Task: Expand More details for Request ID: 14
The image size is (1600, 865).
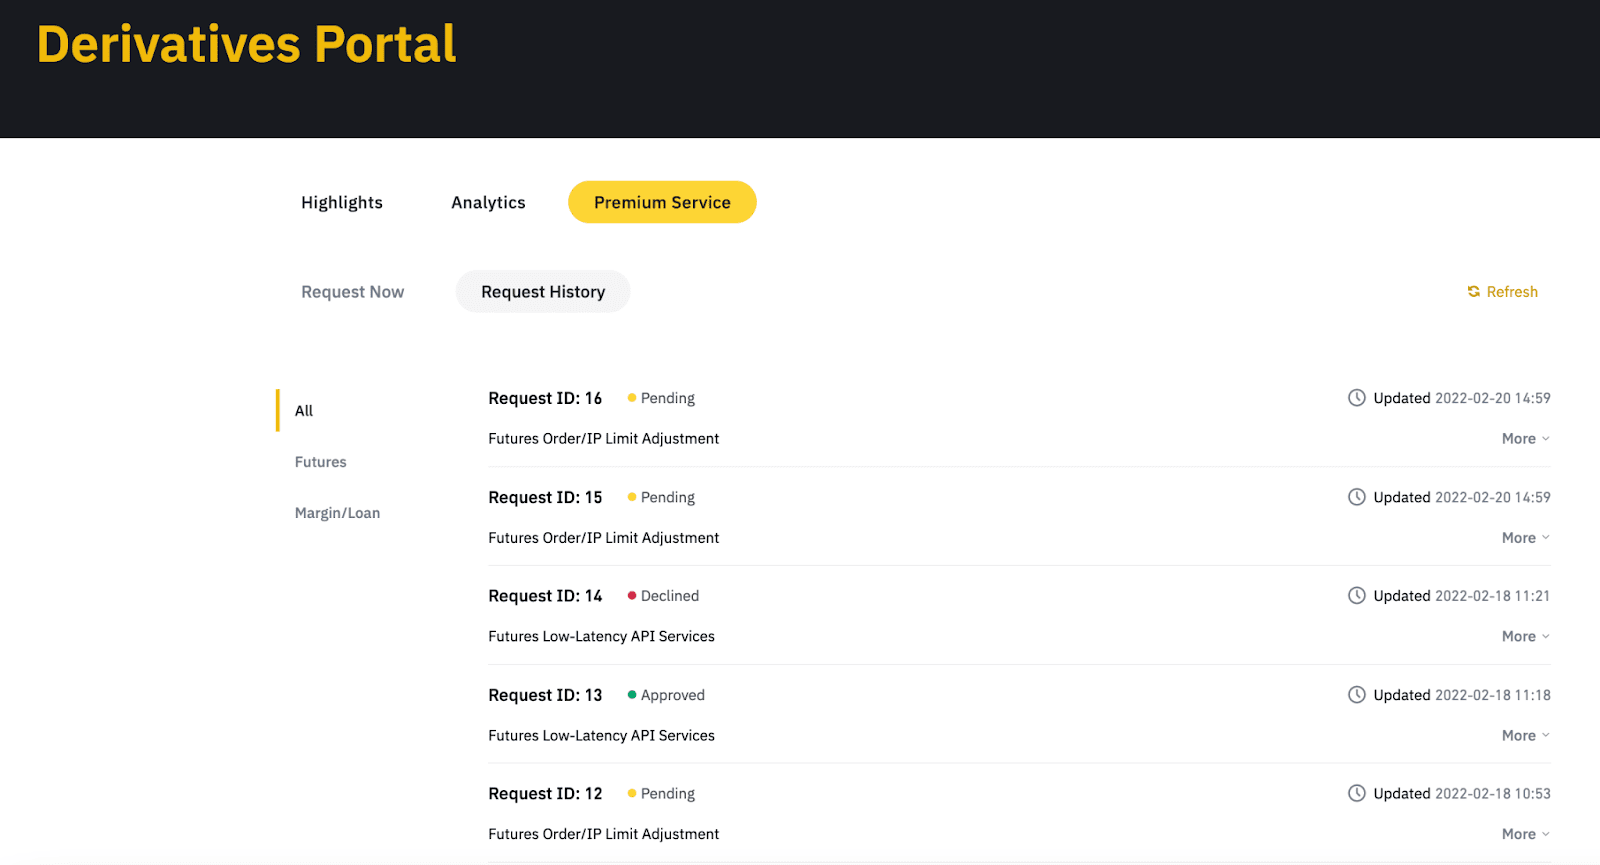Action: tap(1526, 637)
